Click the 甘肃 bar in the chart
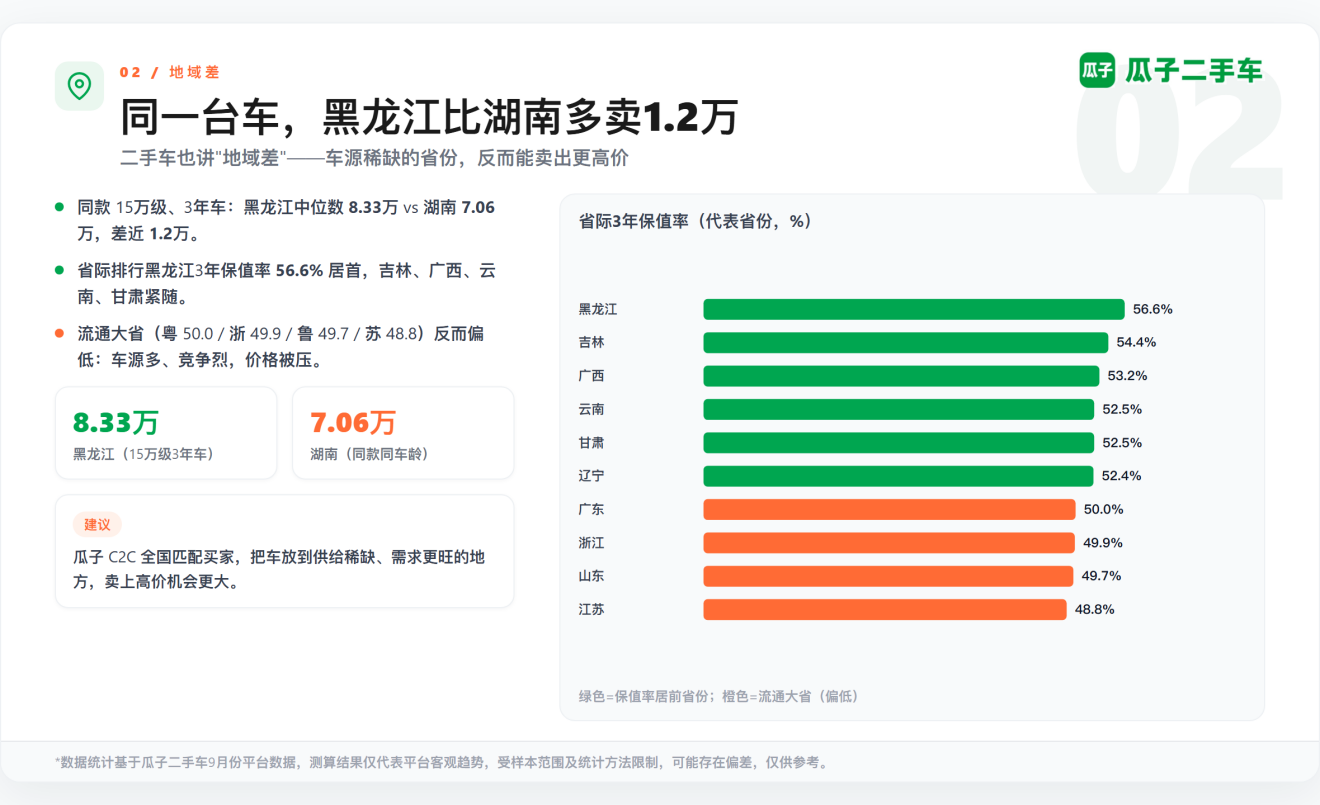The height and width of the screenshot is (805, 1320). click(899, 442)
